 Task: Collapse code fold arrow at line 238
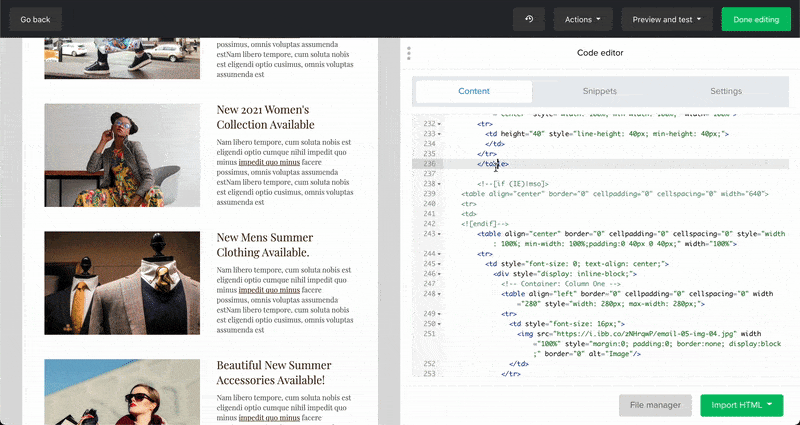click(439, 184)
